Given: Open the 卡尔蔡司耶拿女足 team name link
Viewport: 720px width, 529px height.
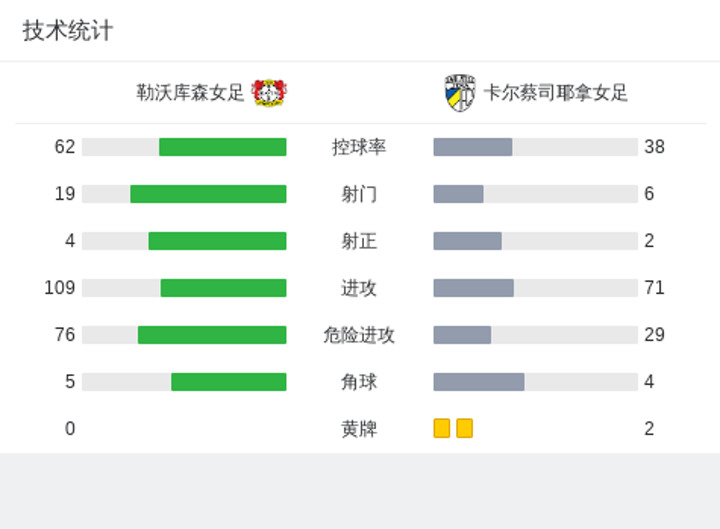Looking at the screenshot, I should [x=556, y=93].
